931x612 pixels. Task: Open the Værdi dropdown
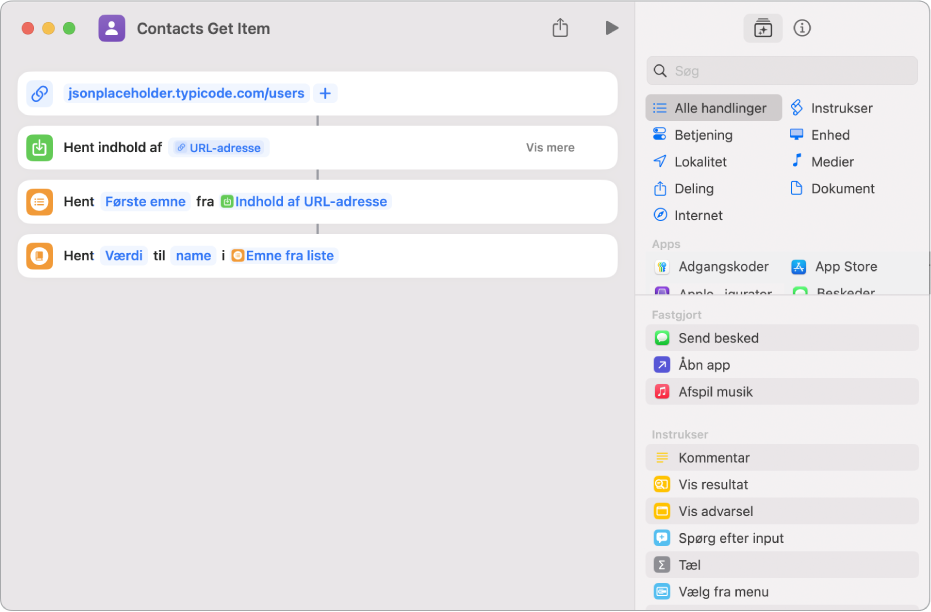pos(124,255)
